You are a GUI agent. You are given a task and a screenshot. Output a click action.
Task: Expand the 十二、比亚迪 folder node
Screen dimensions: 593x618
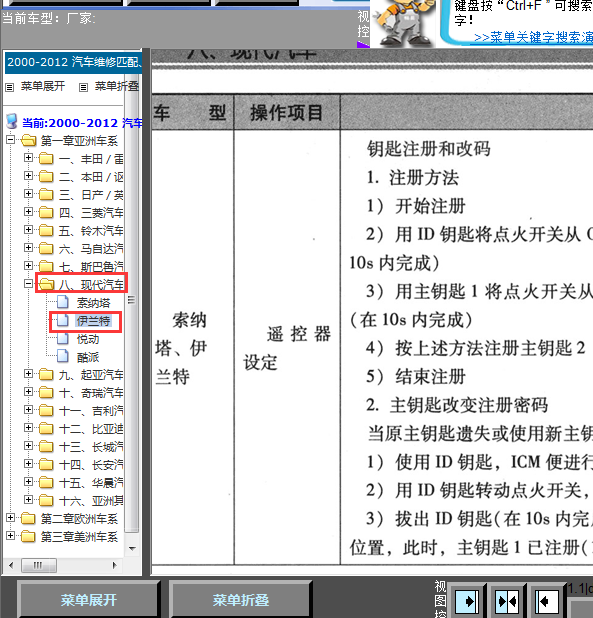coord(28,427)
